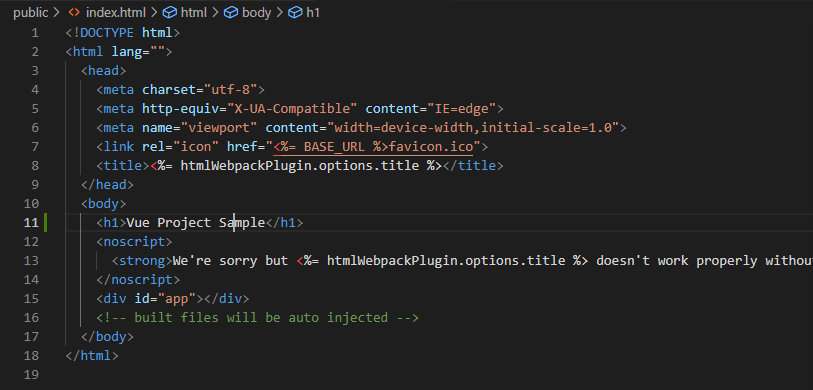Select the 'public' breadcrumb folder
The width and height of the screenshot is (813, 390).
click(x=31, y=12)
